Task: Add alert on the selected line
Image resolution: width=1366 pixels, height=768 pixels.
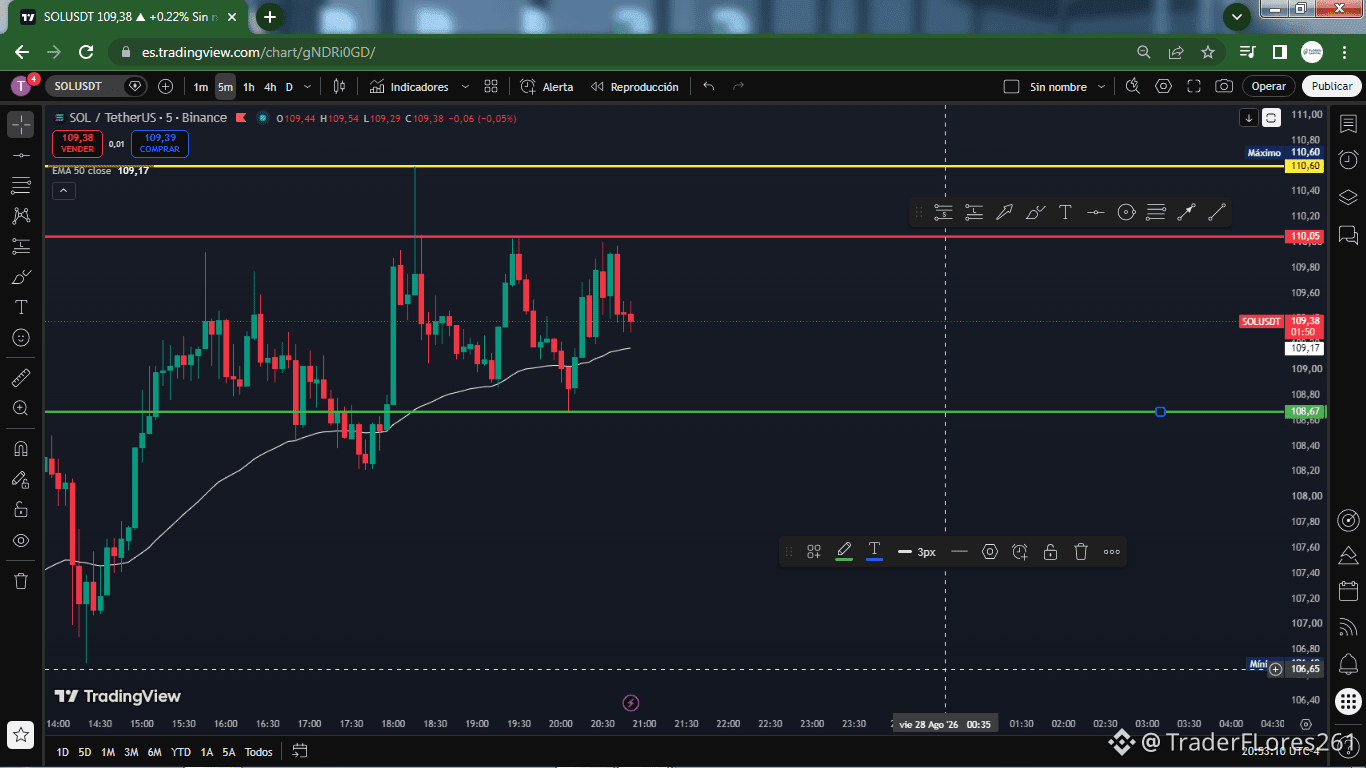Action: click(1020, 551)
